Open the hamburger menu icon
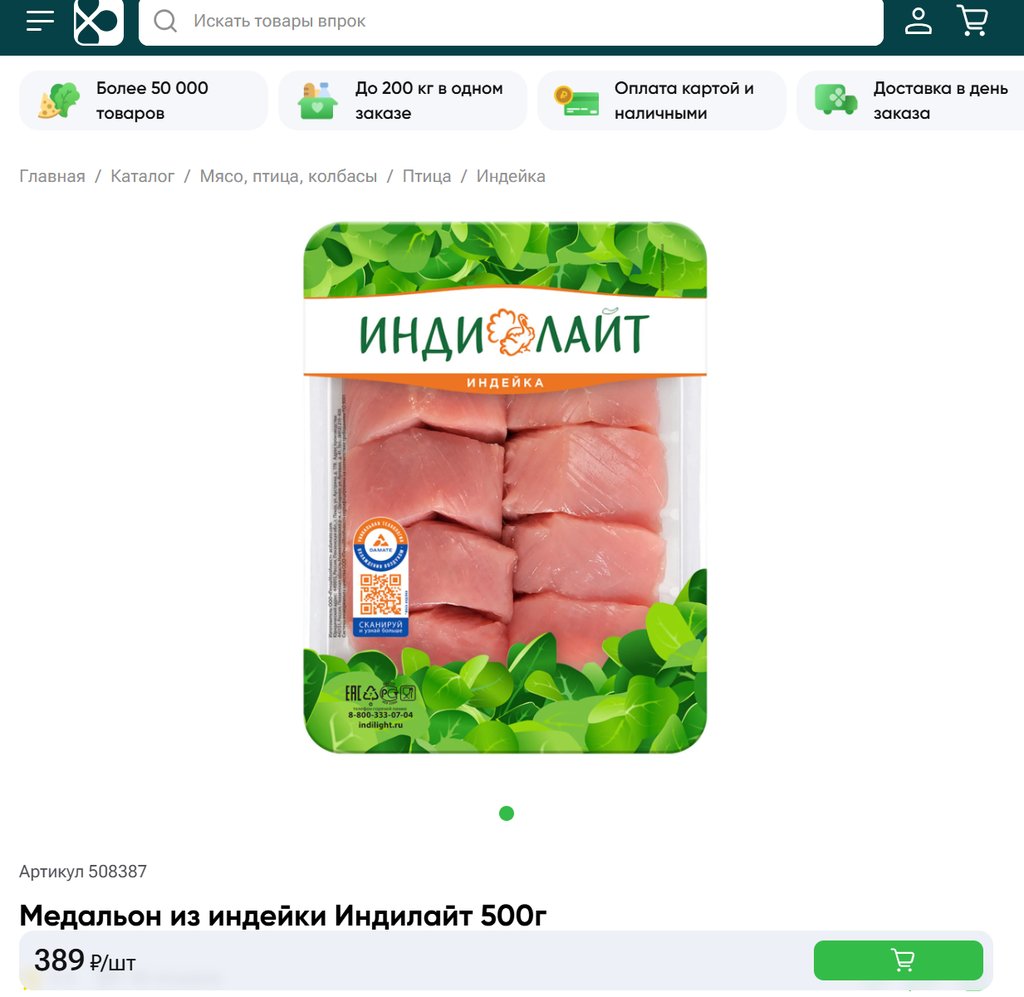The image size is (1024, 997). click(x=40, y=20)
